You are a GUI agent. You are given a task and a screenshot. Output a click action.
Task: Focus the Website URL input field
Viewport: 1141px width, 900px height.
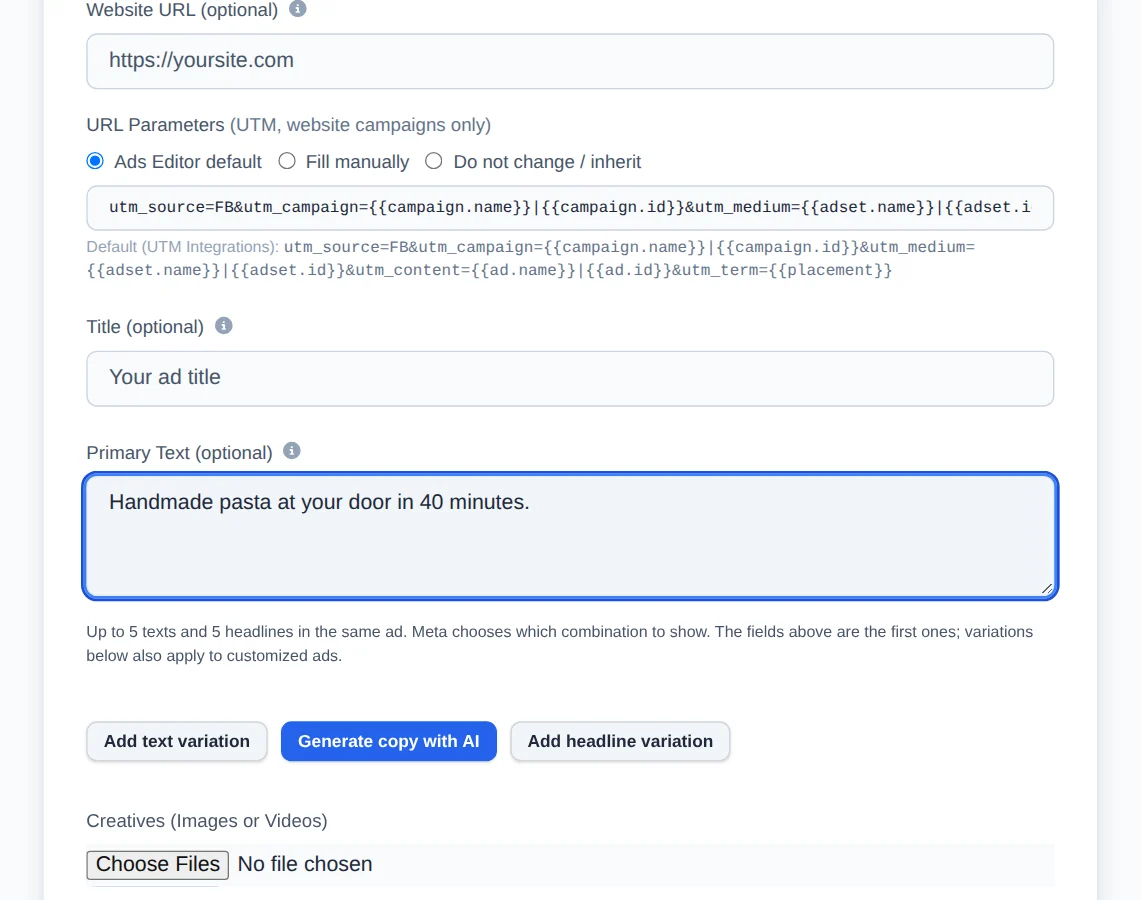[x=570, y=61]
